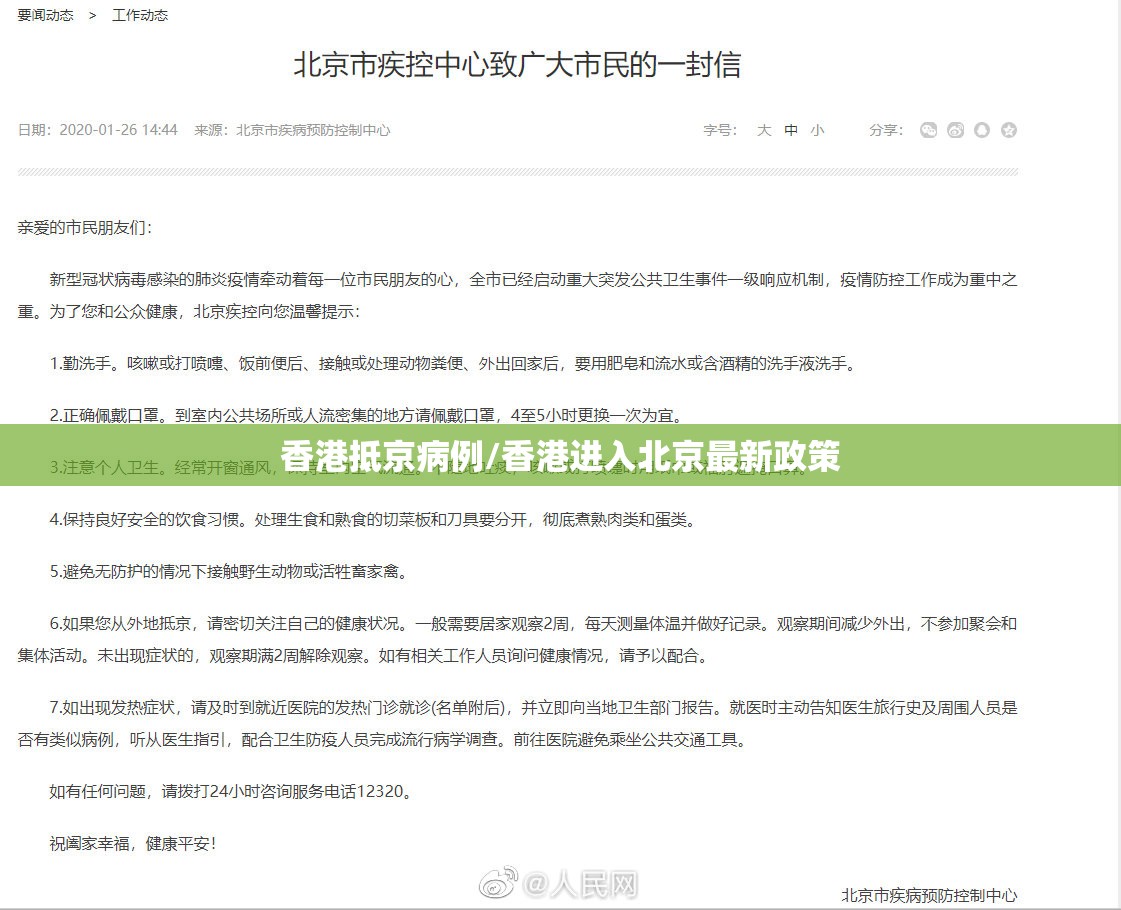Click the breadcrumb '>' separator arrow
Viewport: 1121px width, 910px height.
click(x=92, y=15)
